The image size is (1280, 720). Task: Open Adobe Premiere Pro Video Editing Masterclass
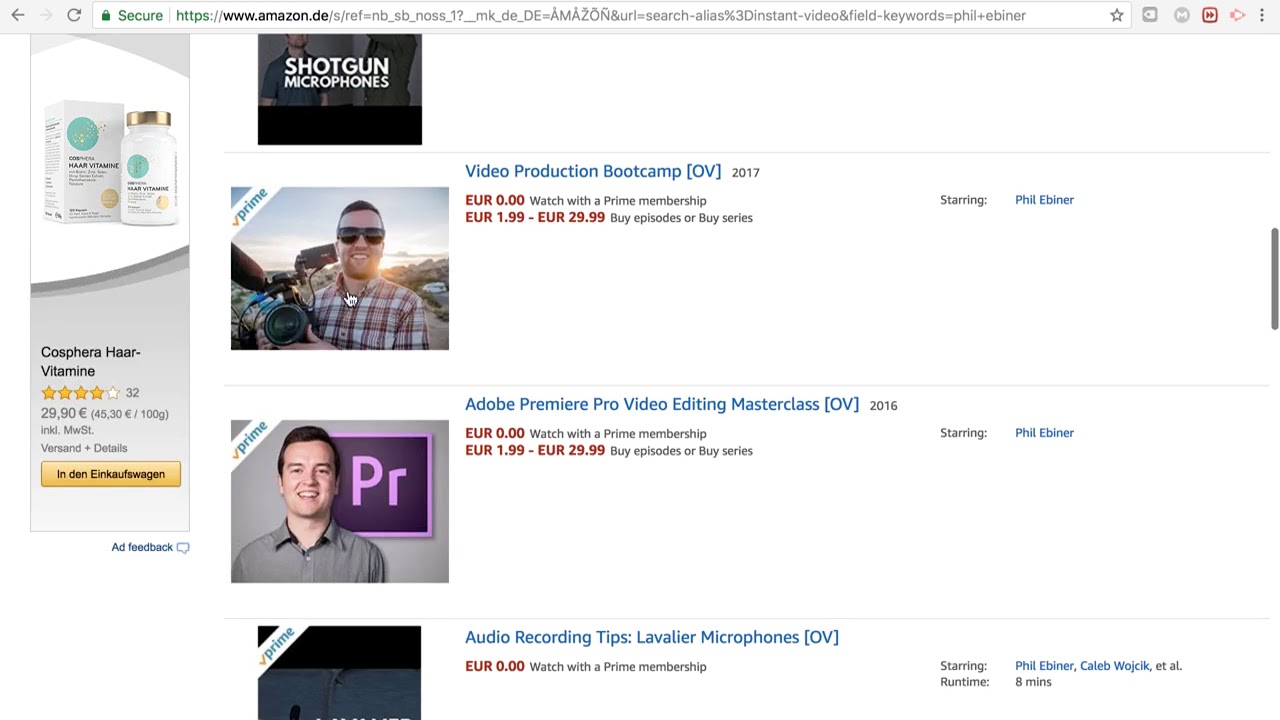(x=662, y=404)
